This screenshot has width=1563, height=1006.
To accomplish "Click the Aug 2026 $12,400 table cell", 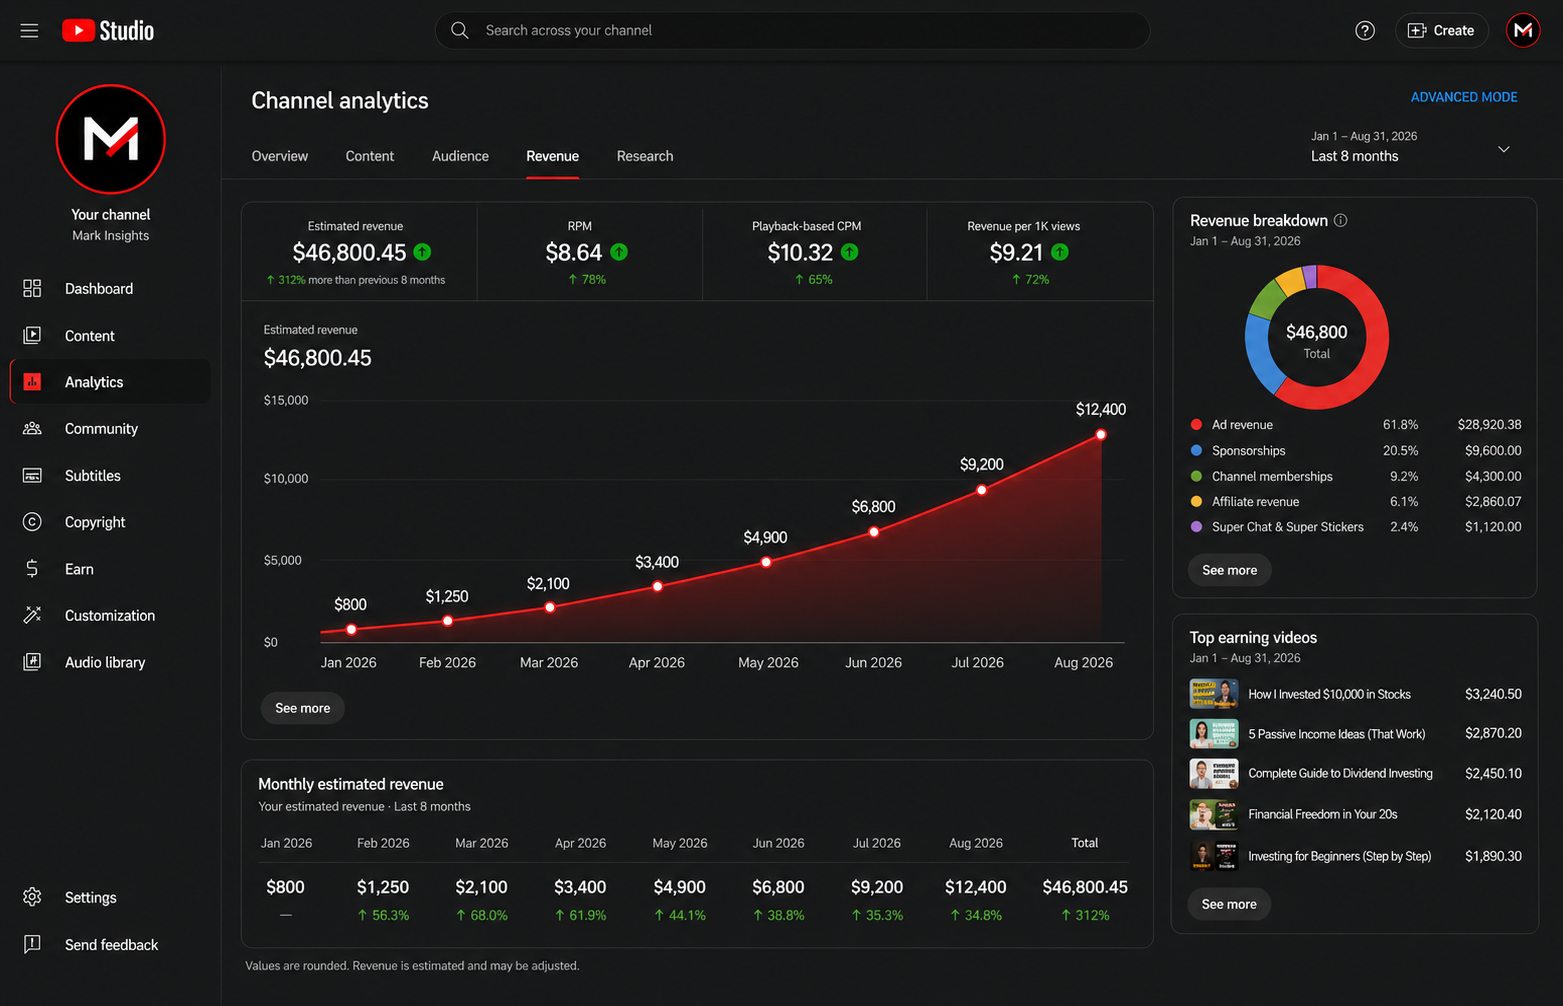I will 975,887.
